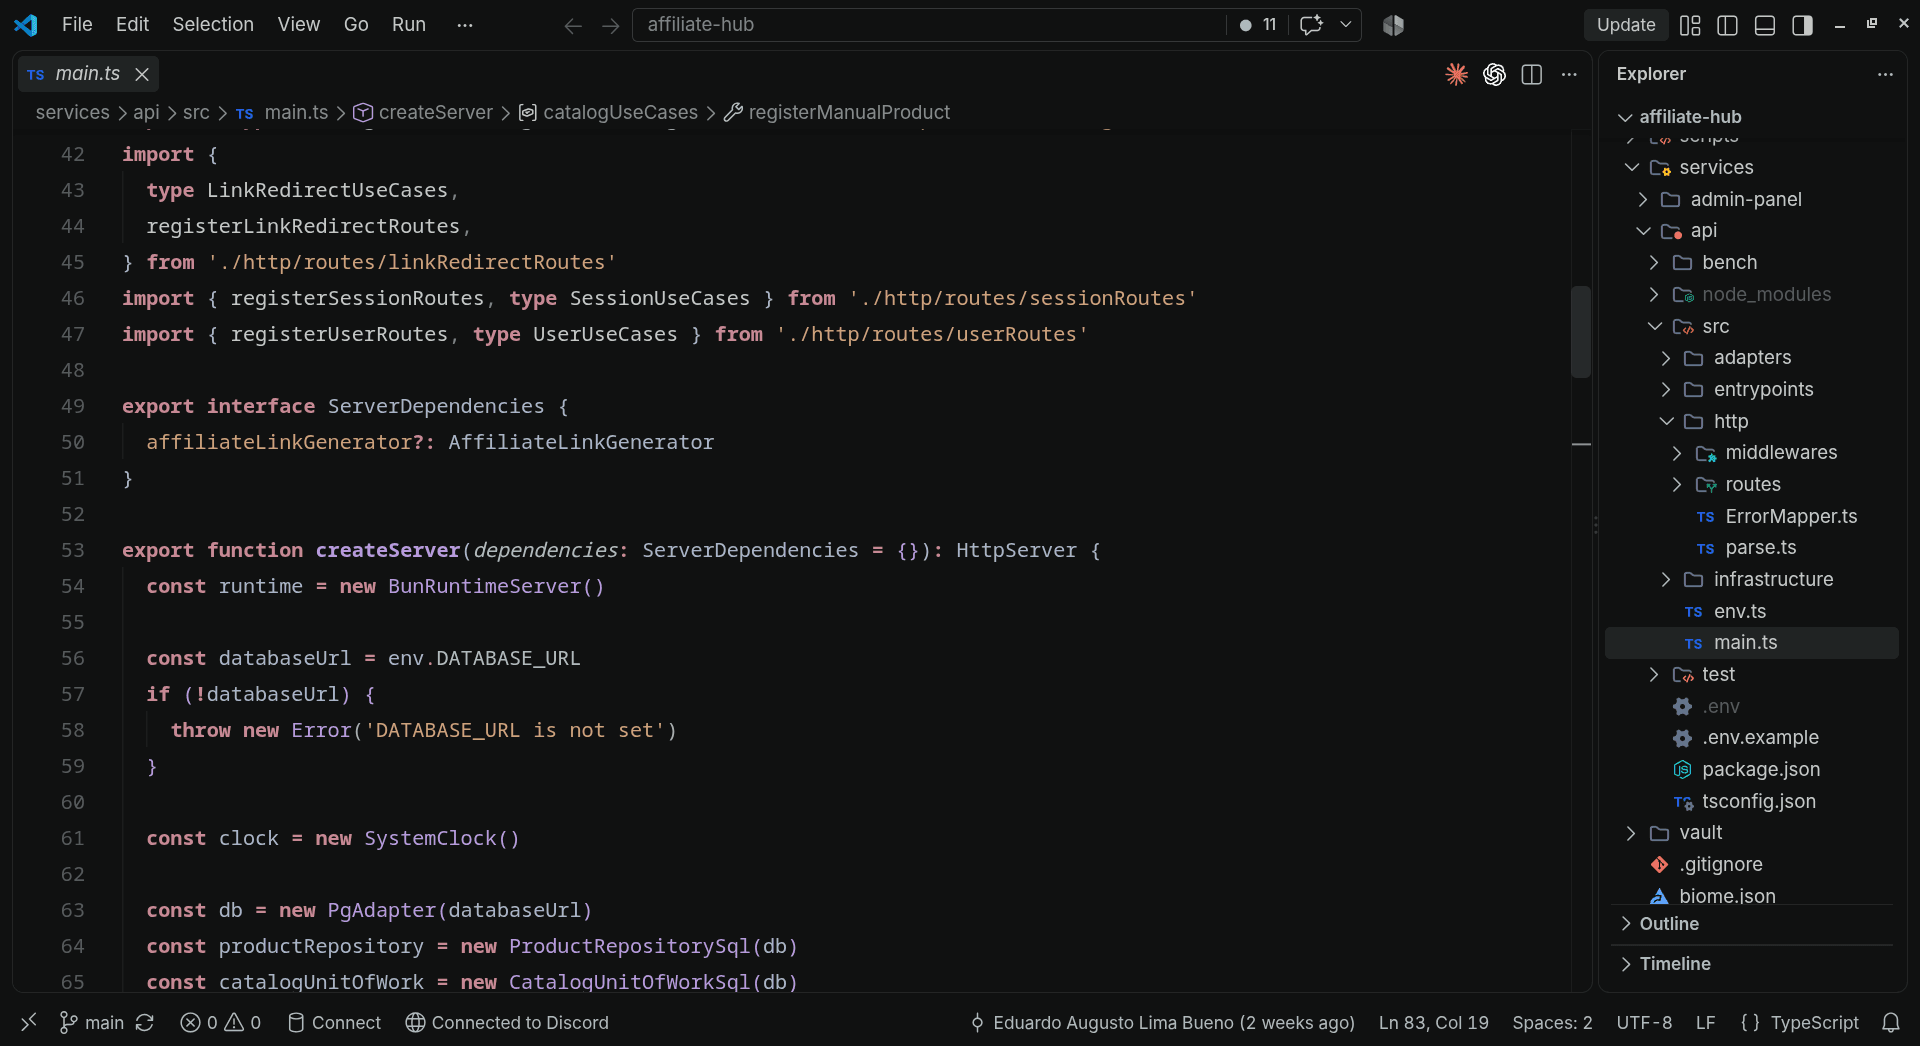
Task: Open the Claude orange starburst icon
Action: [x=1456, y=74]
